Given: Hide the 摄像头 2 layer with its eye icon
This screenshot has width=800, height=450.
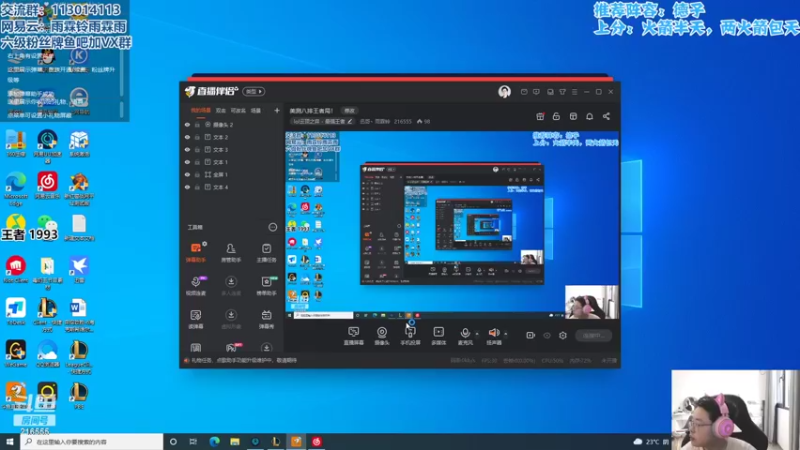Looking at the screenshot, I should point(187,124).
